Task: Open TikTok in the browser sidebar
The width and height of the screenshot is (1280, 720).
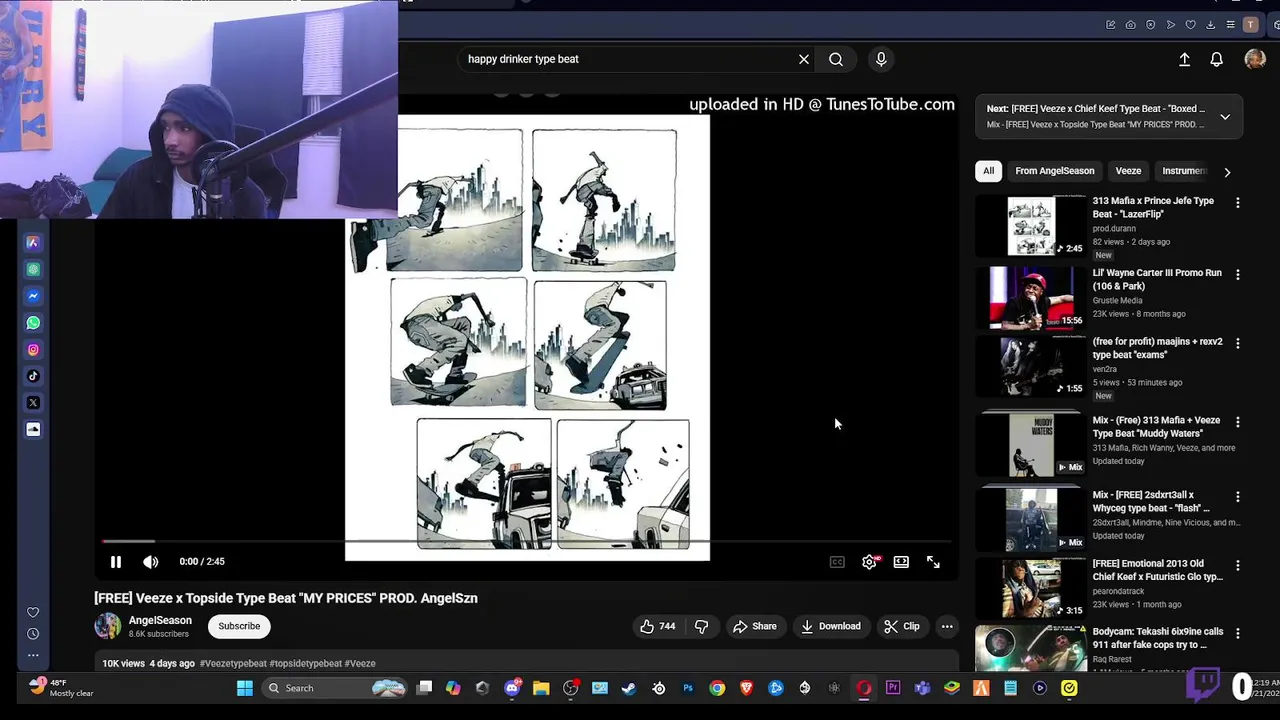Action: tap(33, 376)
